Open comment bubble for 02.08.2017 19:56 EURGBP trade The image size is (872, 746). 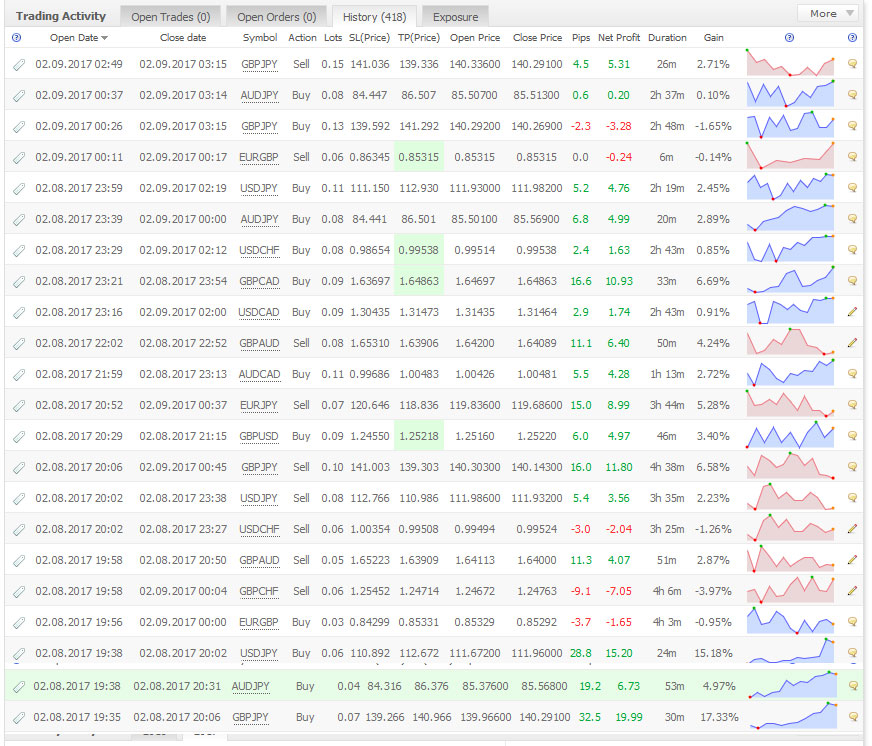coord(852,621)
